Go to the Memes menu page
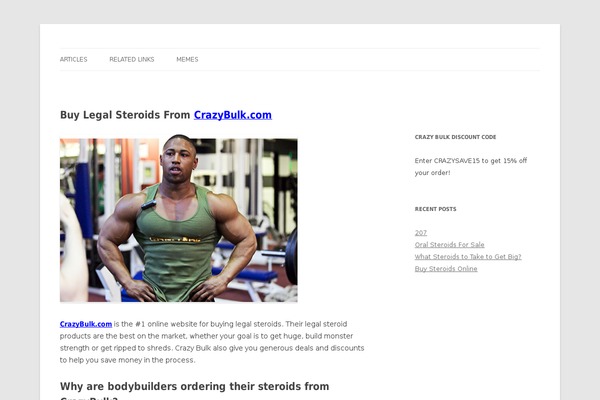This screenshot has height=400, width=600. click(x=187, y=59)
